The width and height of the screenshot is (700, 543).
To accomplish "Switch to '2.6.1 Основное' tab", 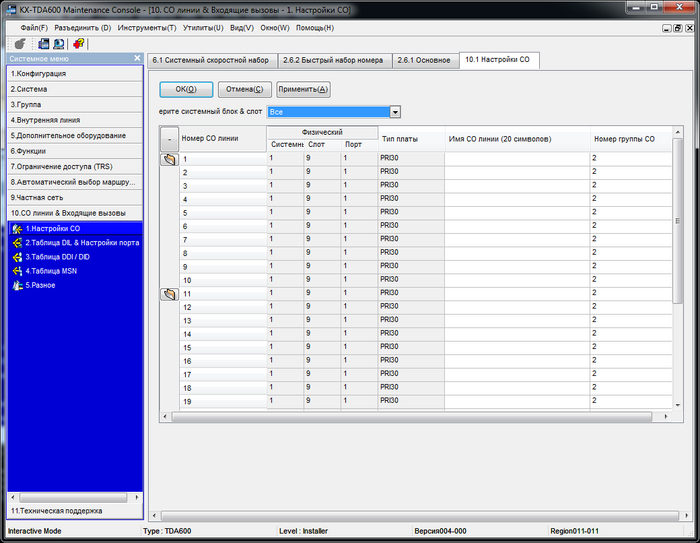I will [x=425, y=60].
